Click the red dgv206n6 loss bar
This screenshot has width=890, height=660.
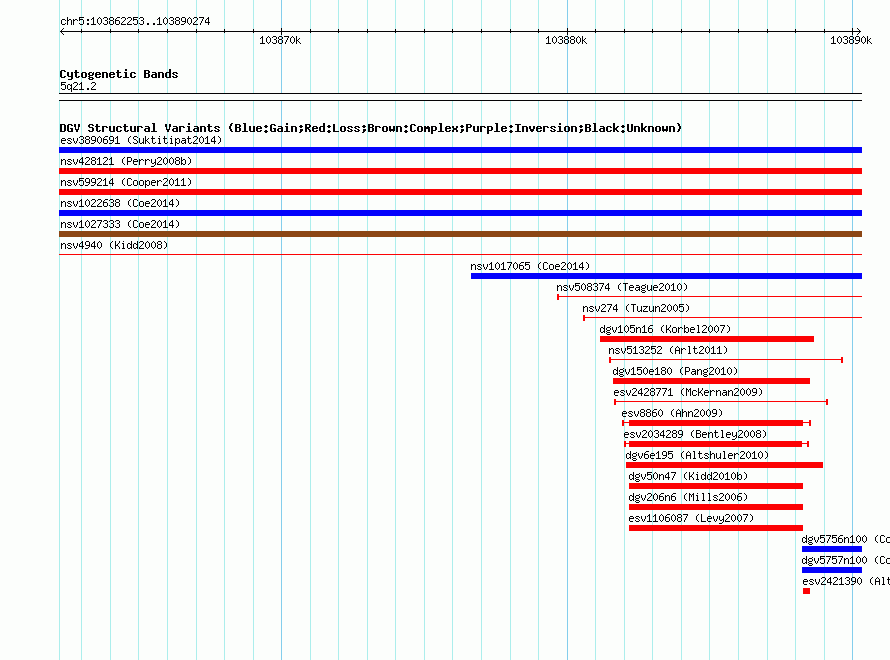pos(716,507)
